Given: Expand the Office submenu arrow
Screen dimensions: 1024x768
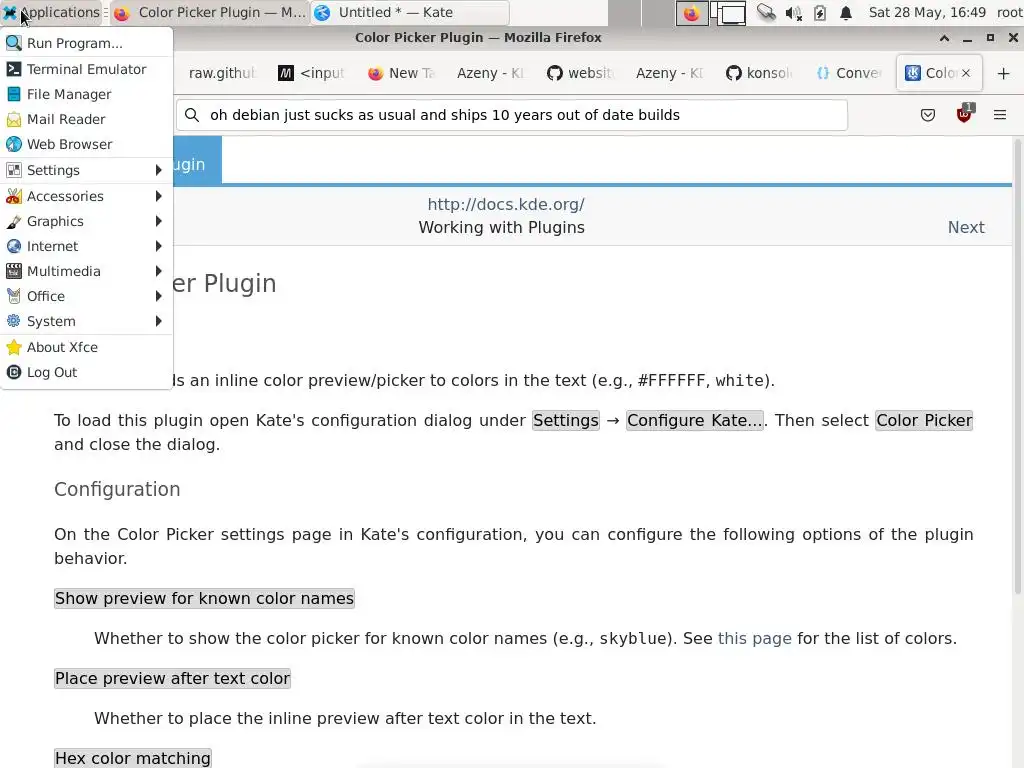Looking at the screenshot, I should click(159, 296).
